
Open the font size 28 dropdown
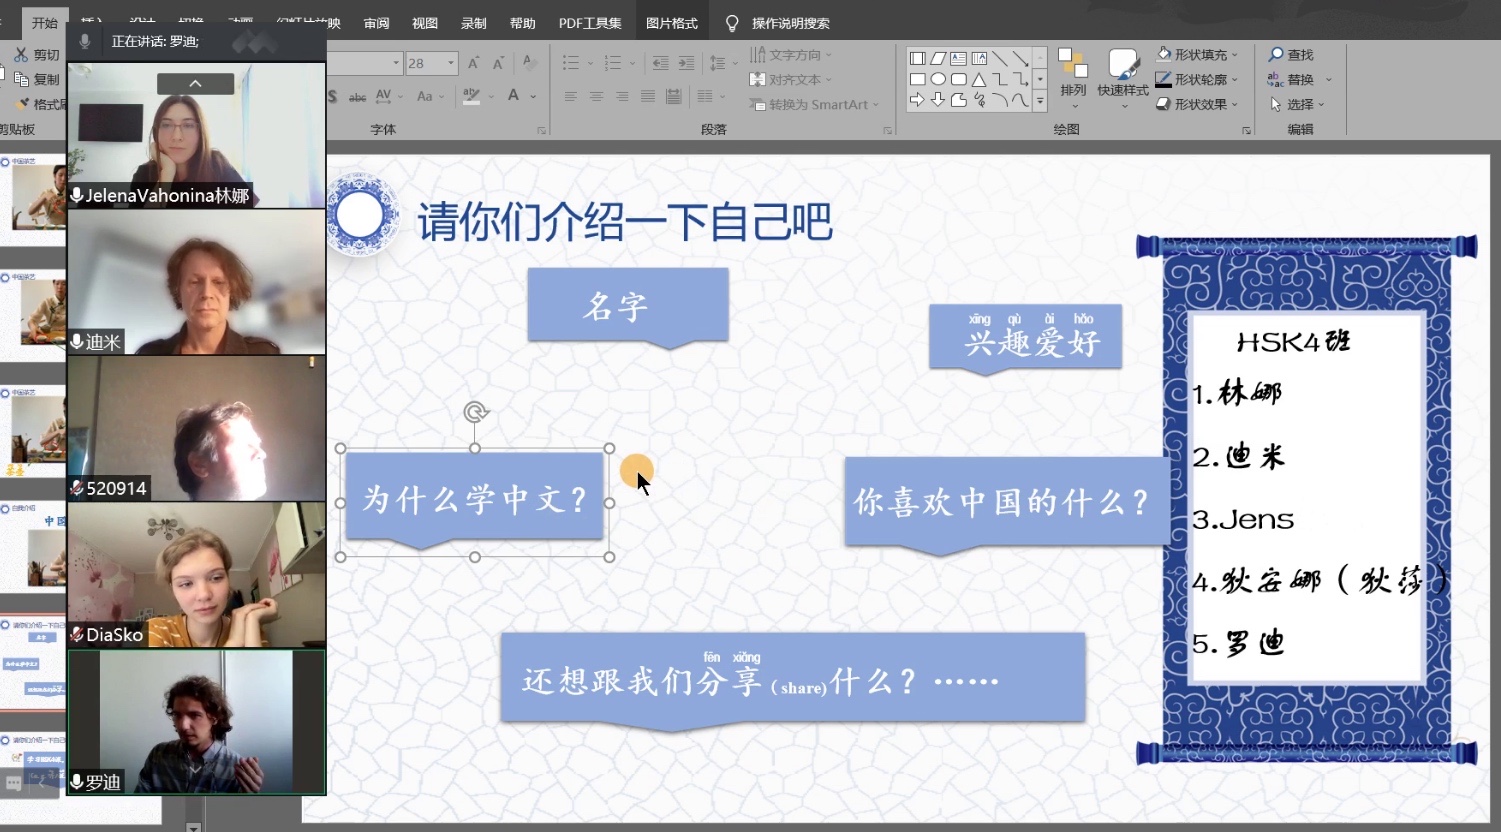[x=451, y=63]
